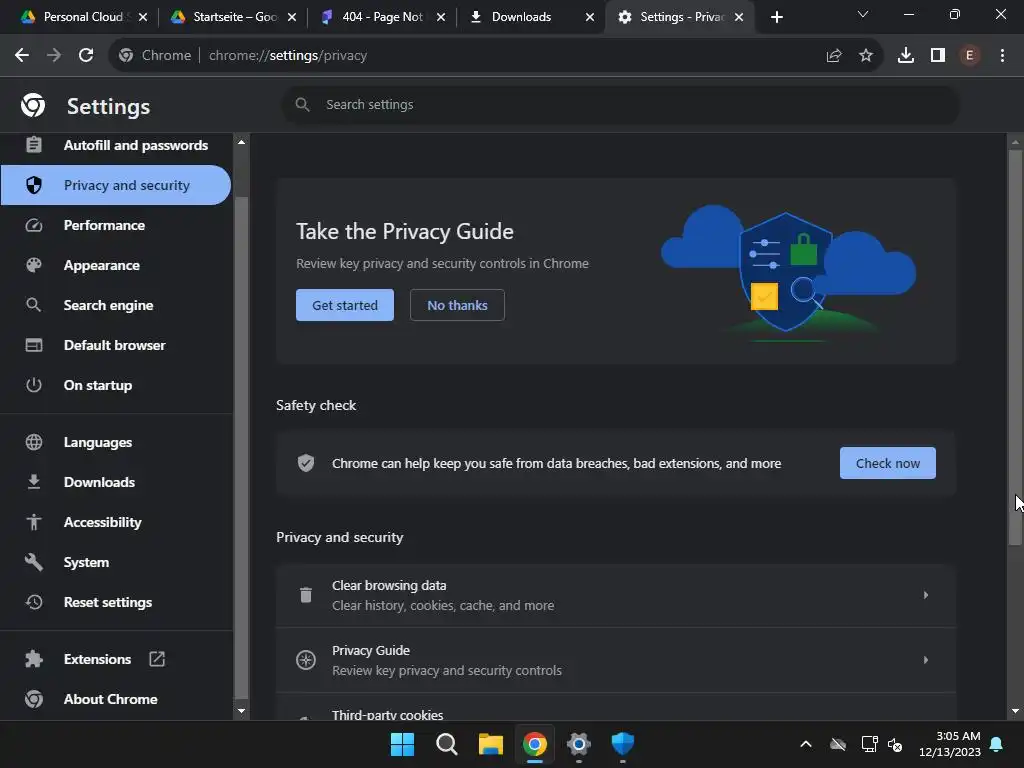The image size is (1024, 768).
Task: Select Privacy and security in sidebar
Action: coord(116,185)
